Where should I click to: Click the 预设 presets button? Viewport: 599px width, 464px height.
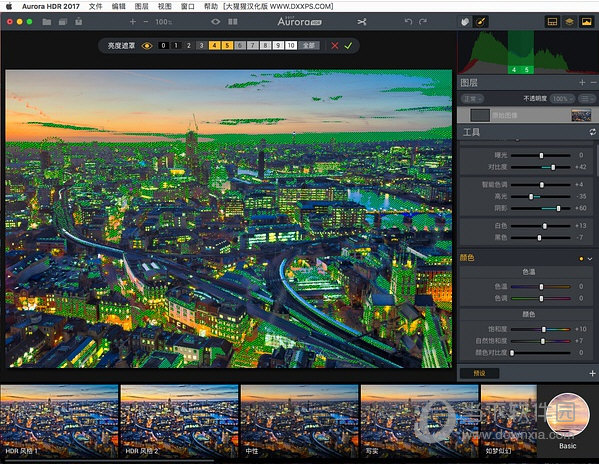479,373
